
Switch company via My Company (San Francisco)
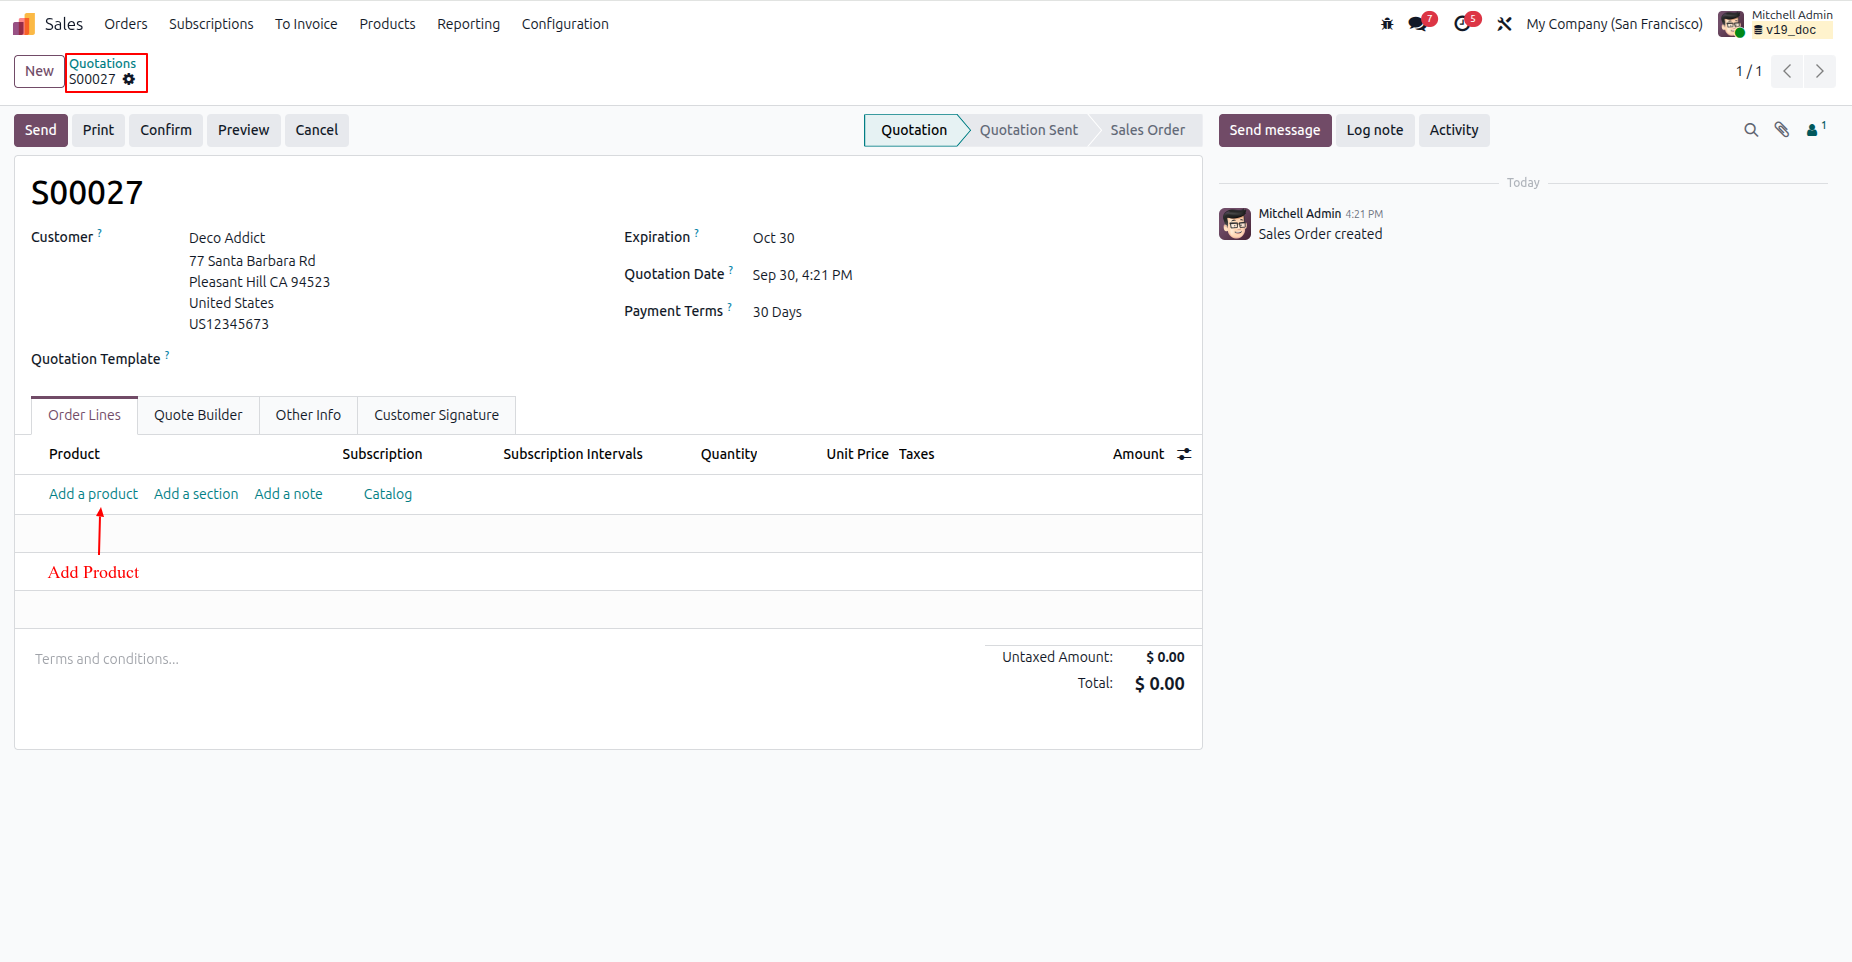pyautogui.click(x=1614, y=24)
